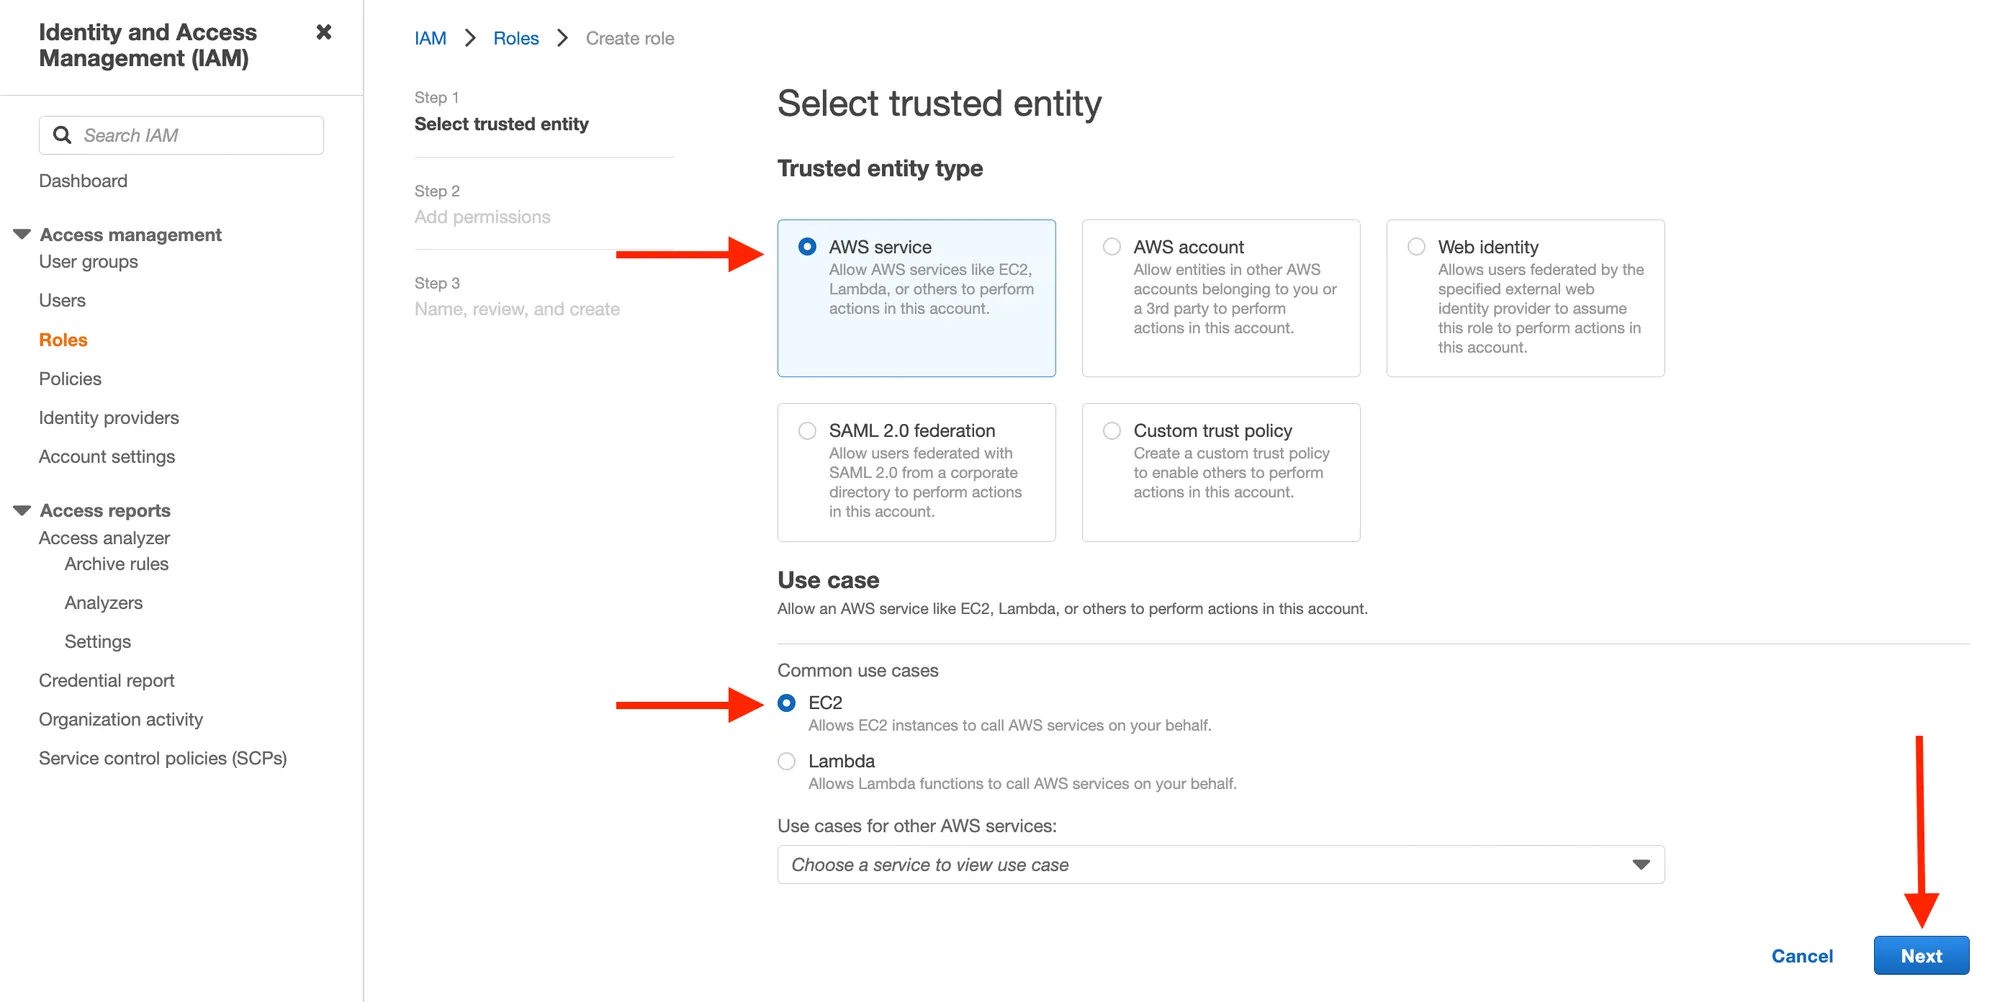Collapse the Access reports section
Image resolution: width=2000 pixels, height=1002 pixels.
click(22, 510)
